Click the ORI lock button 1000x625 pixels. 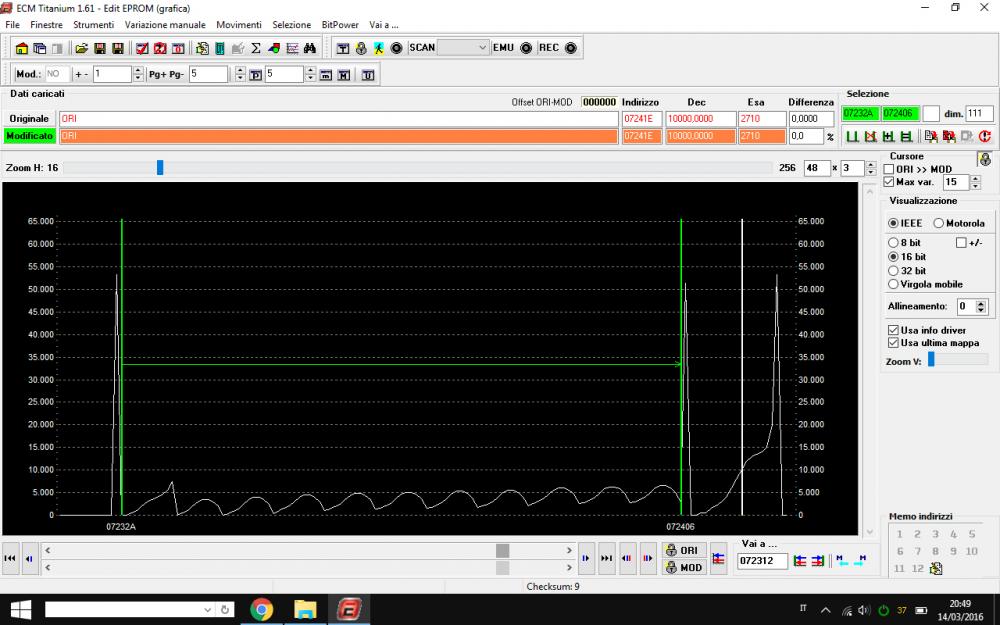click(684, 550)
